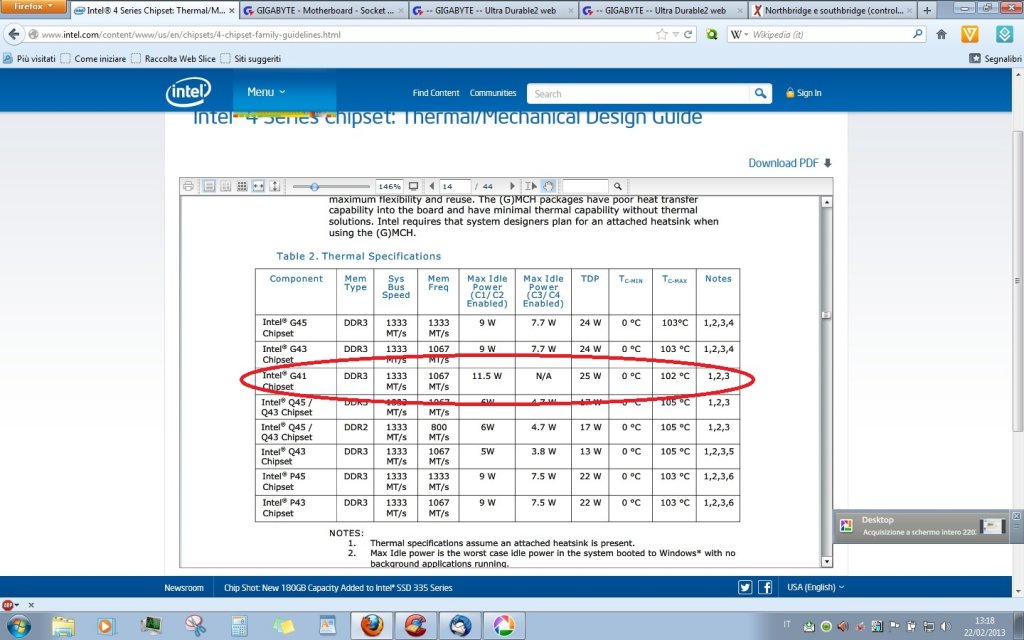Viewport: 1024px width, 640px height.
Task: Click the PDF find magnifier icon
Action: click(x=618, y=186)
